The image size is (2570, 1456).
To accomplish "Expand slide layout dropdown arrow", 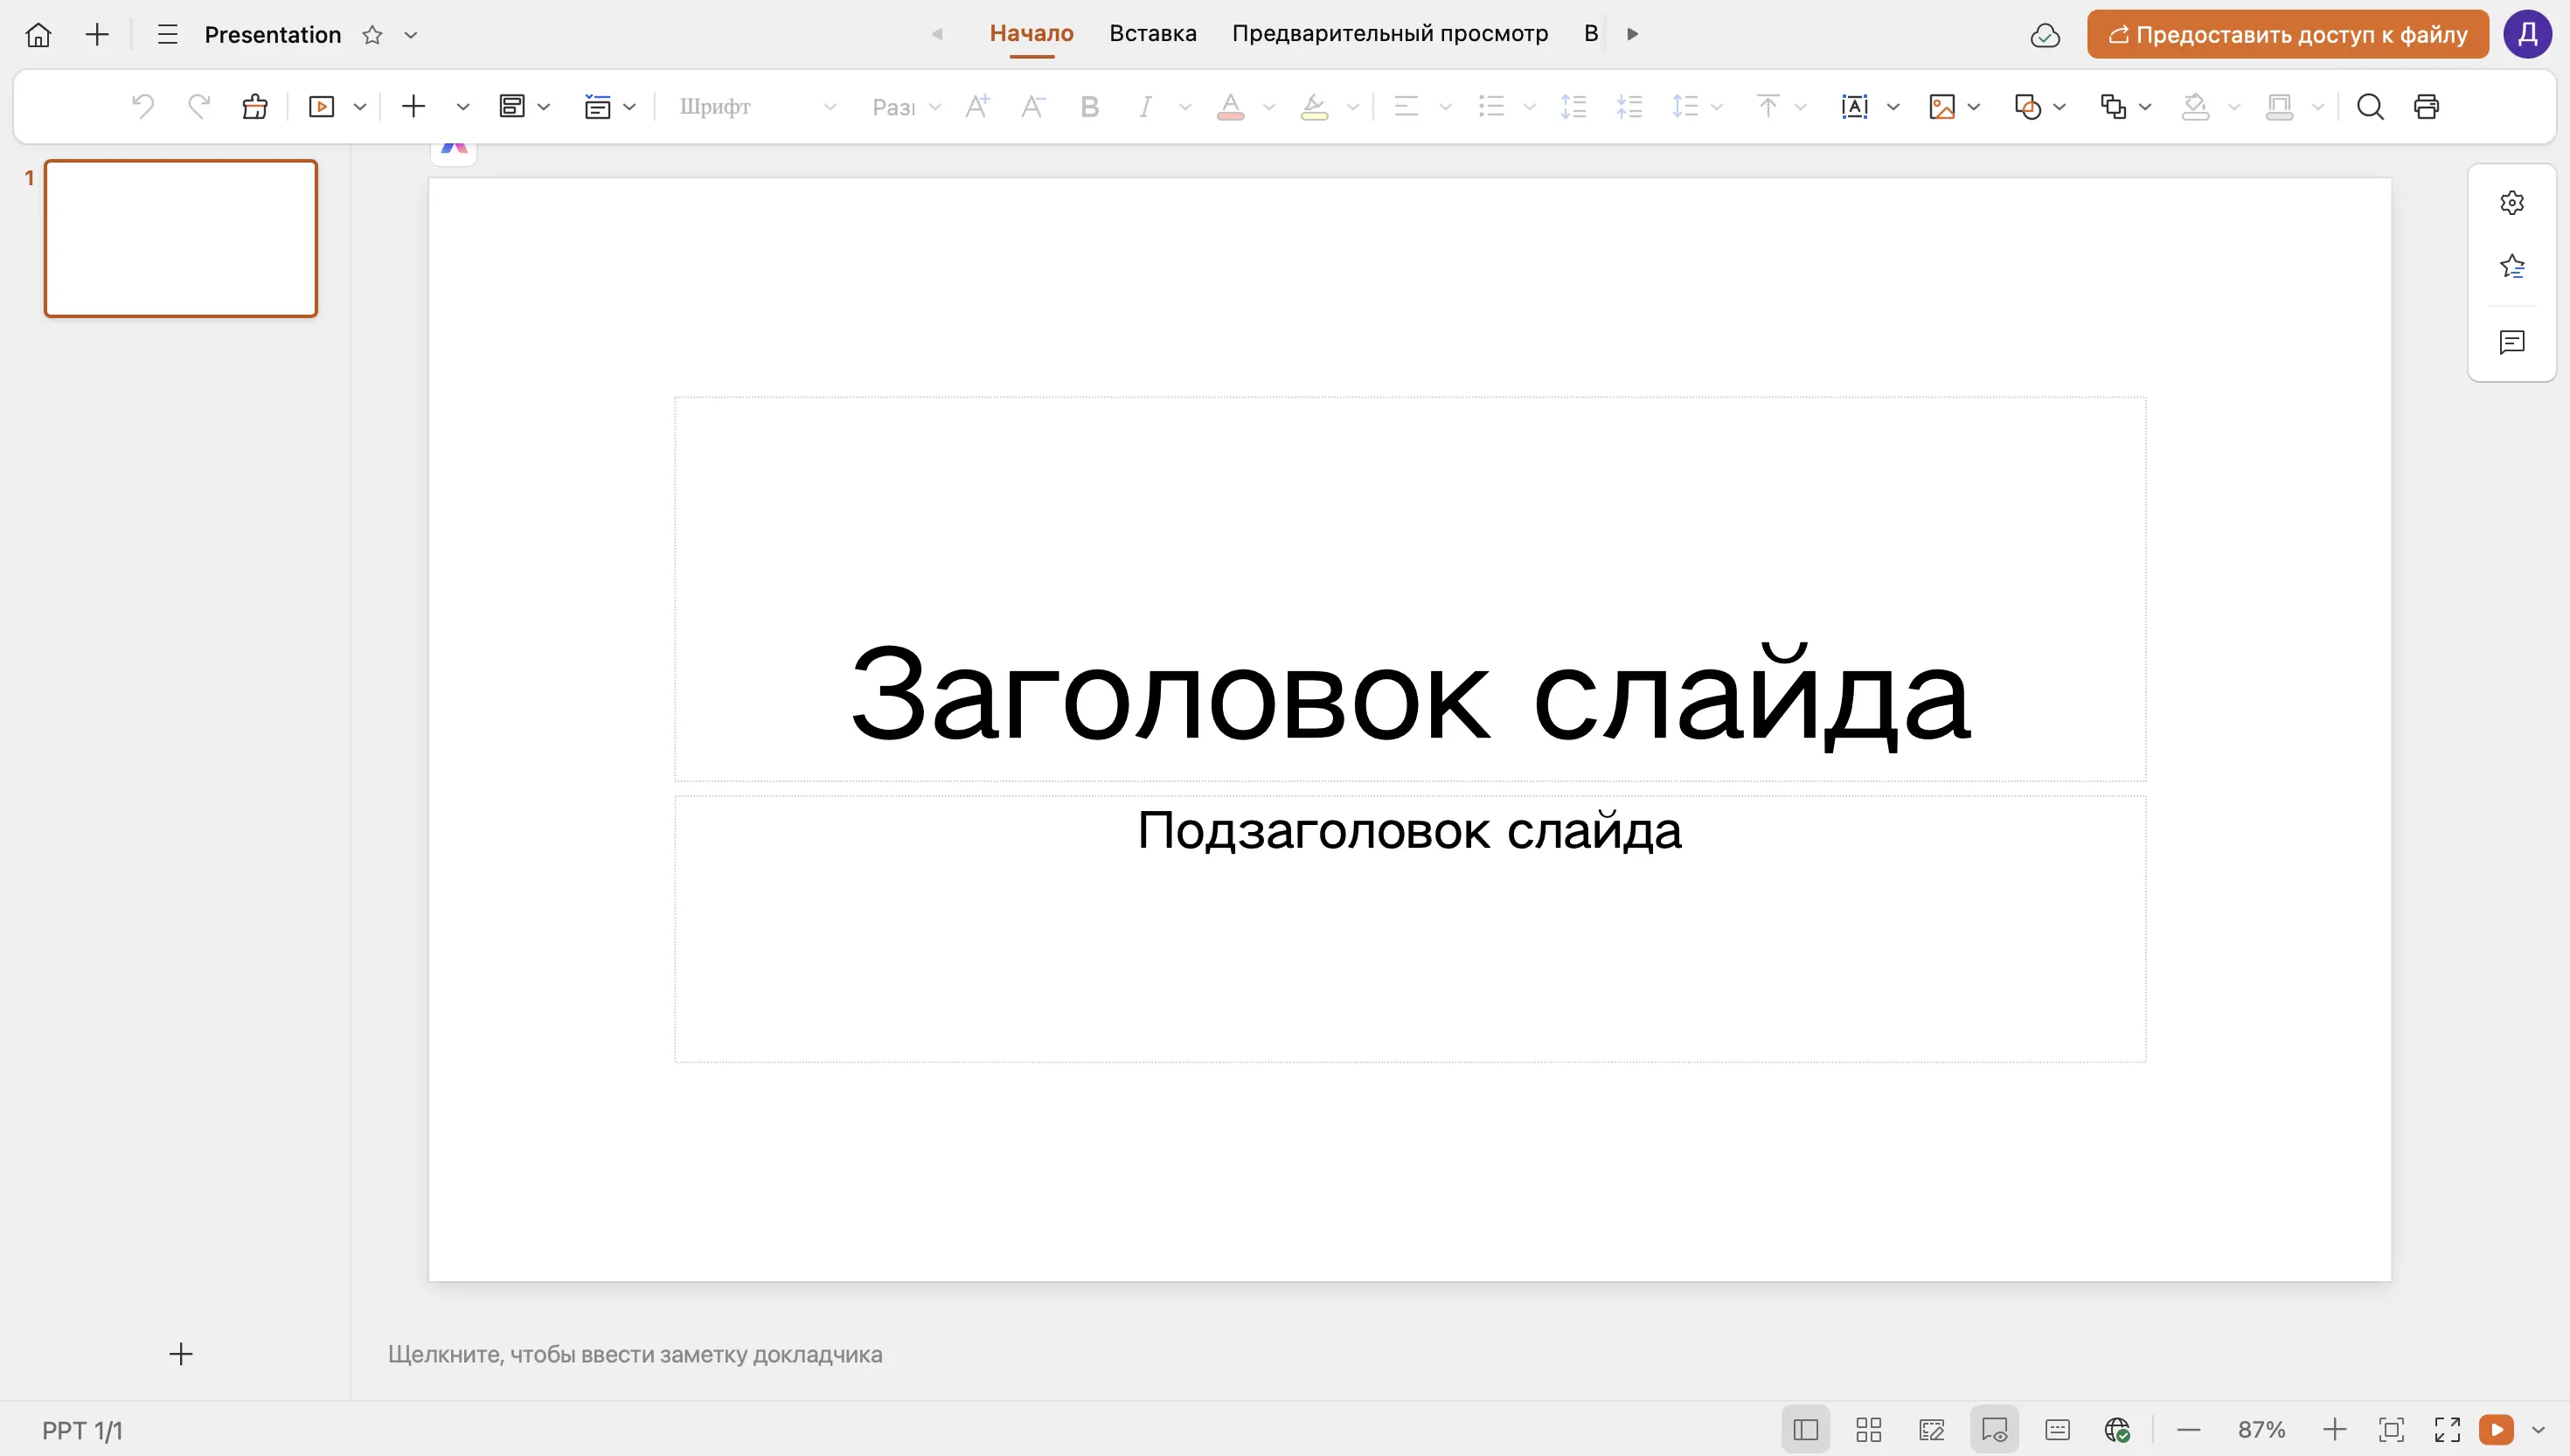I will pos(544,106).
